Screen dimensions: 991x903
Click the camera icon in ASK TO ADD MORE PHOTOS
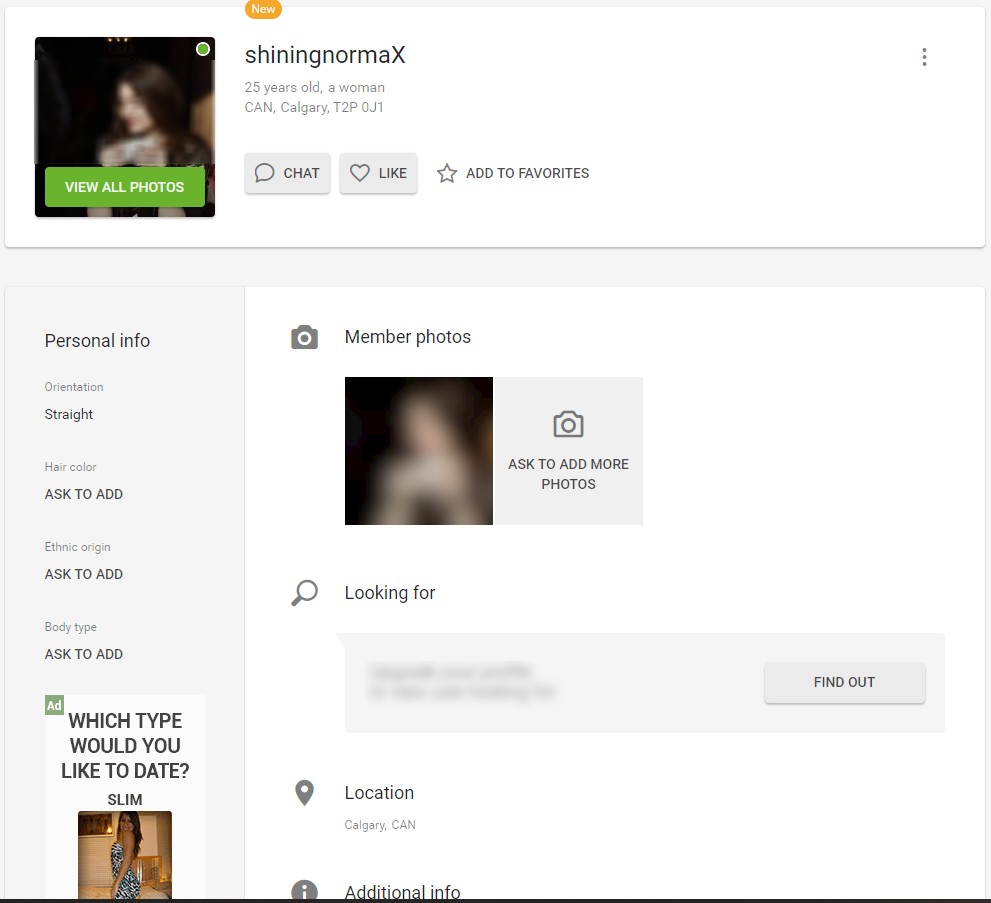point(568,424)
